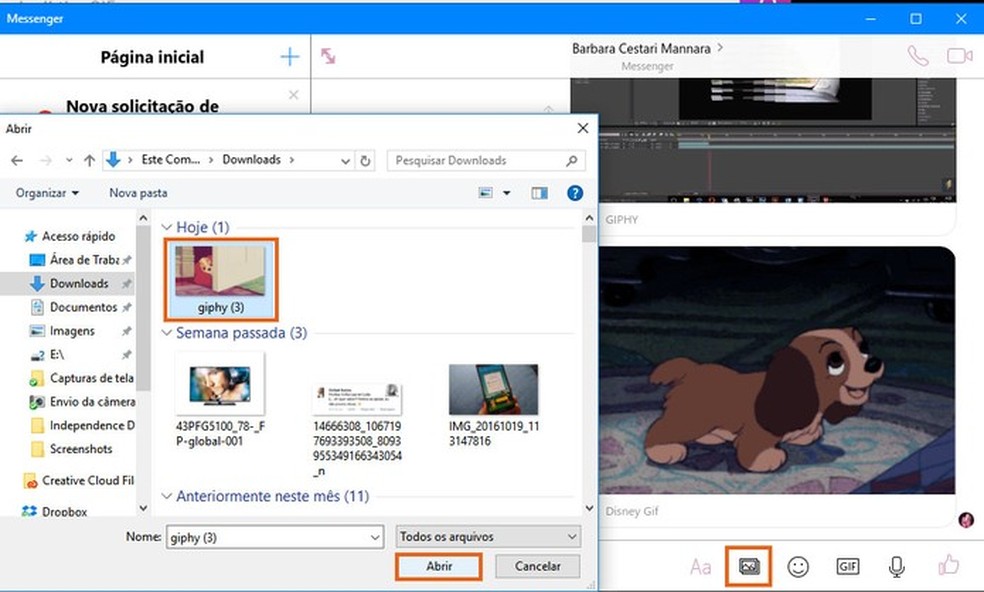Click the Abrir button
984x592 pixels.
(439, 566)
